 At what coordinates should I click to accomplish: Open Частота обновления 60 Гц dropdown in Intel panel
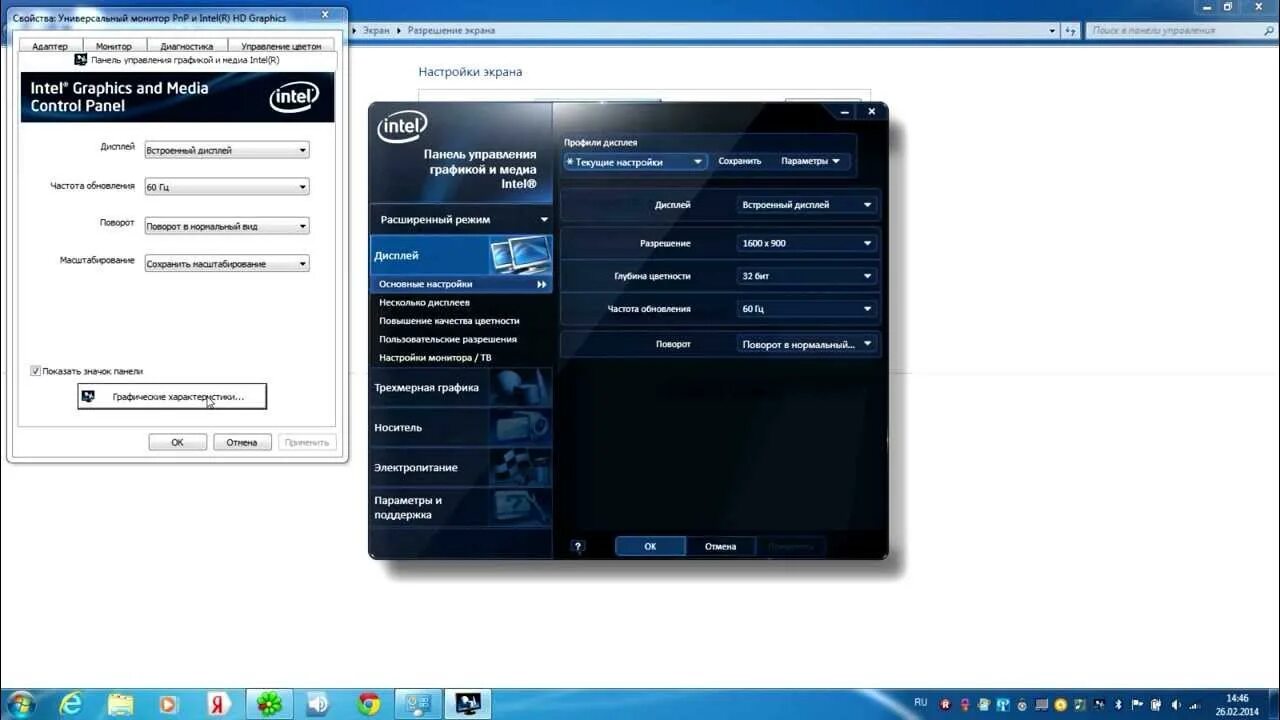pos(807,309)
